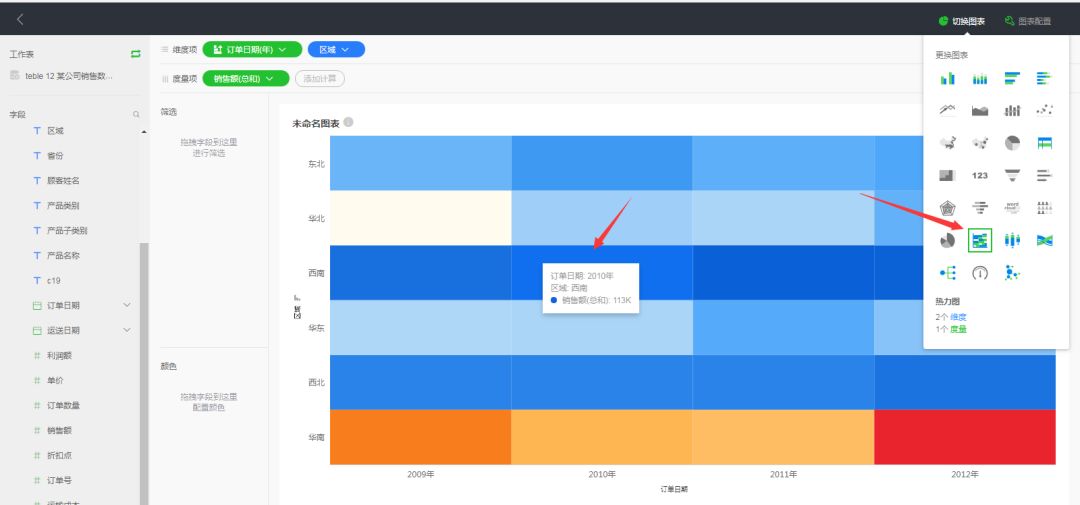Select the China map chart type
Image resolution: width=1080 pixels, height=505 pixels.
tap(947, 143)
